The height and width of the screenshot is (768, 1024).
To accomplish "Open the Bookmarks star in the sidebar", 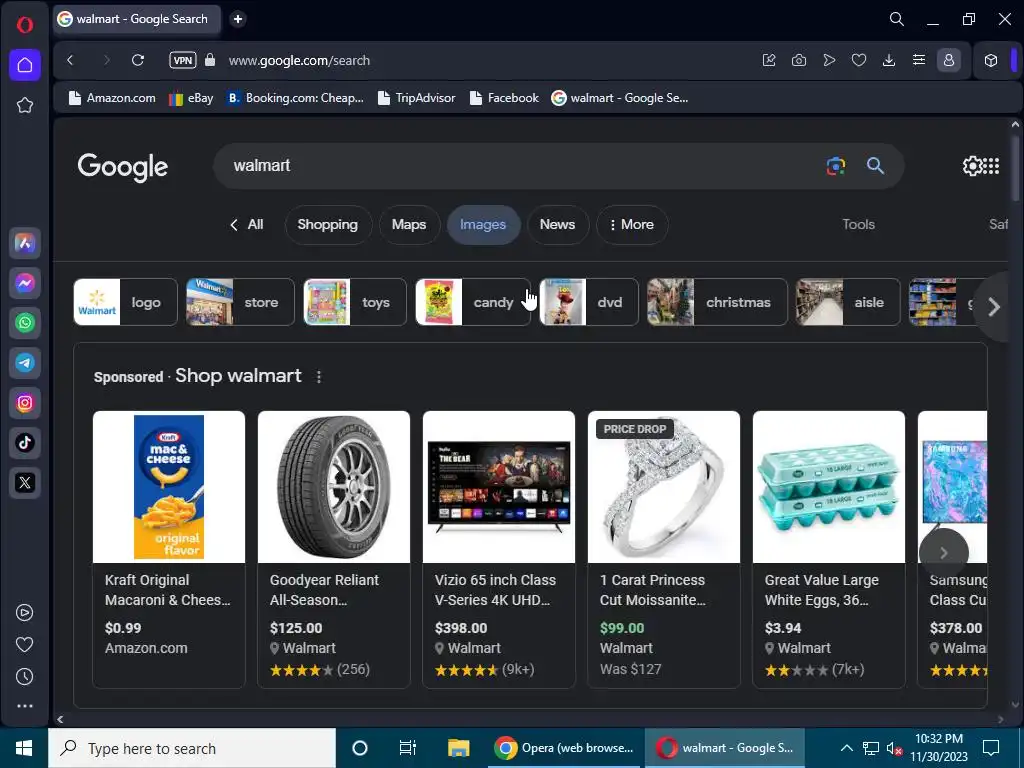I will click(x=25, y=105).
